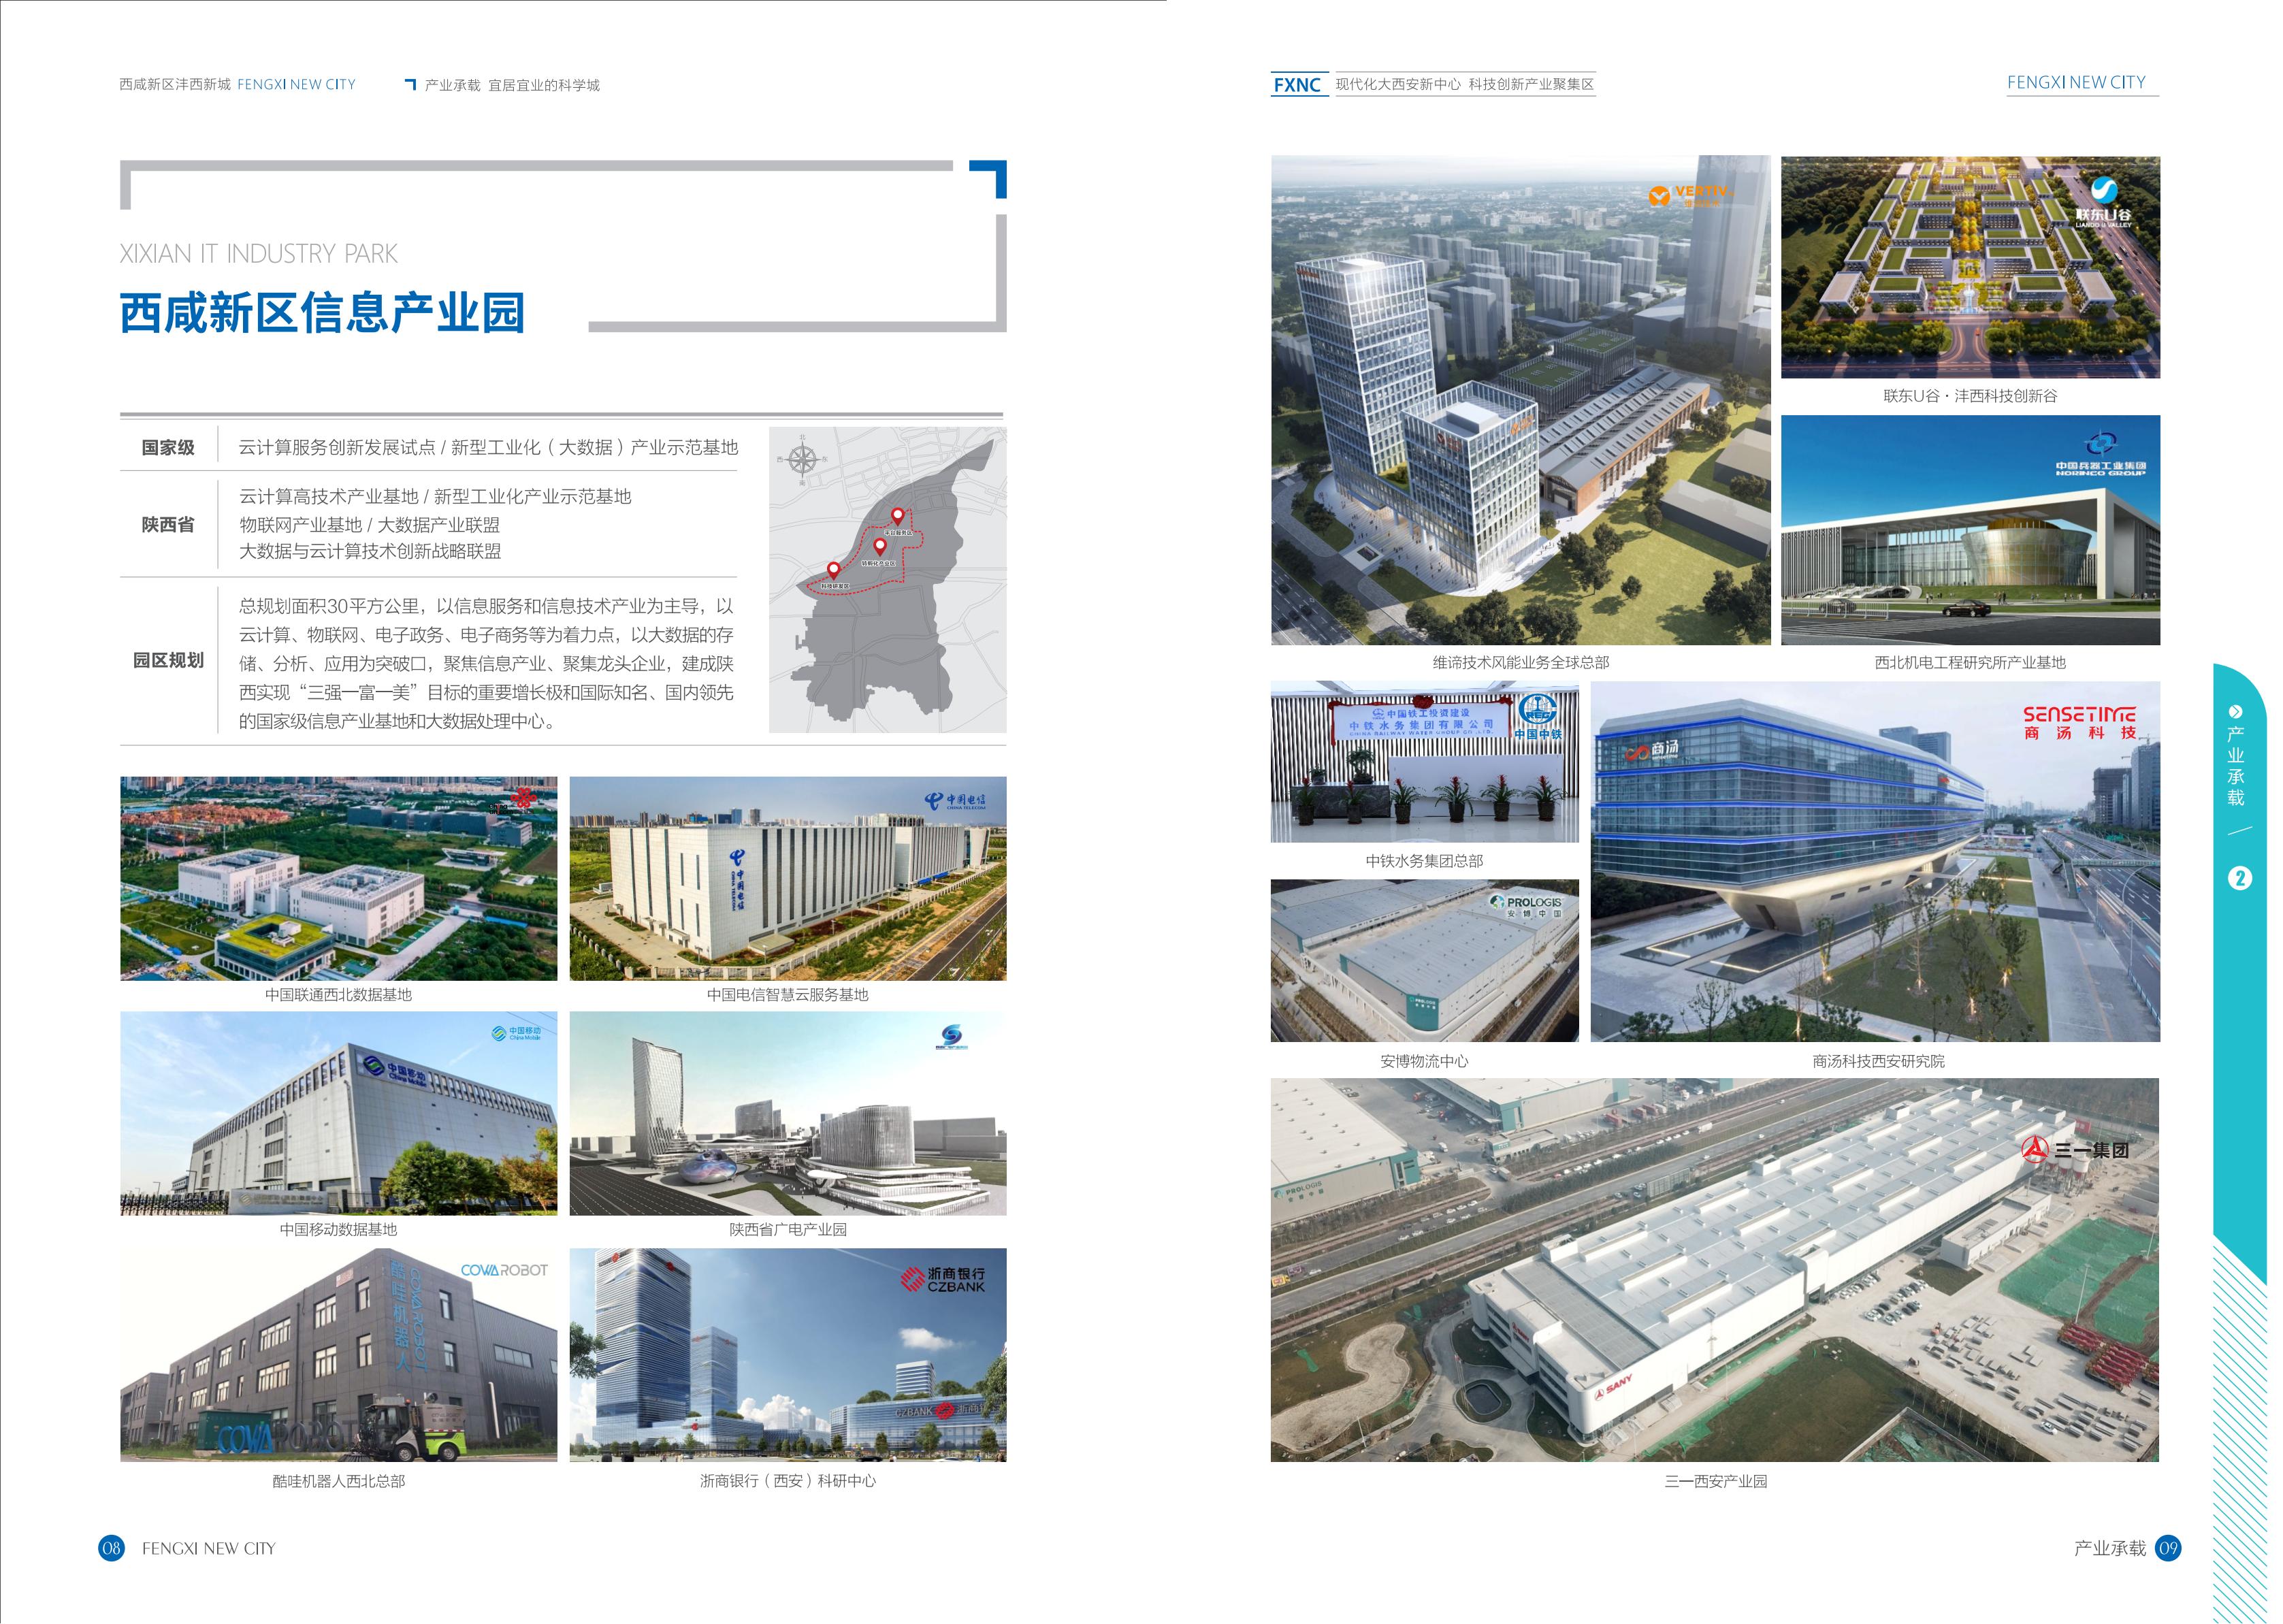This screenshot has width=2283, height=1624.
Task: Click the 陕西广电 blue S logo
Action: click(x=951, y=1037)
